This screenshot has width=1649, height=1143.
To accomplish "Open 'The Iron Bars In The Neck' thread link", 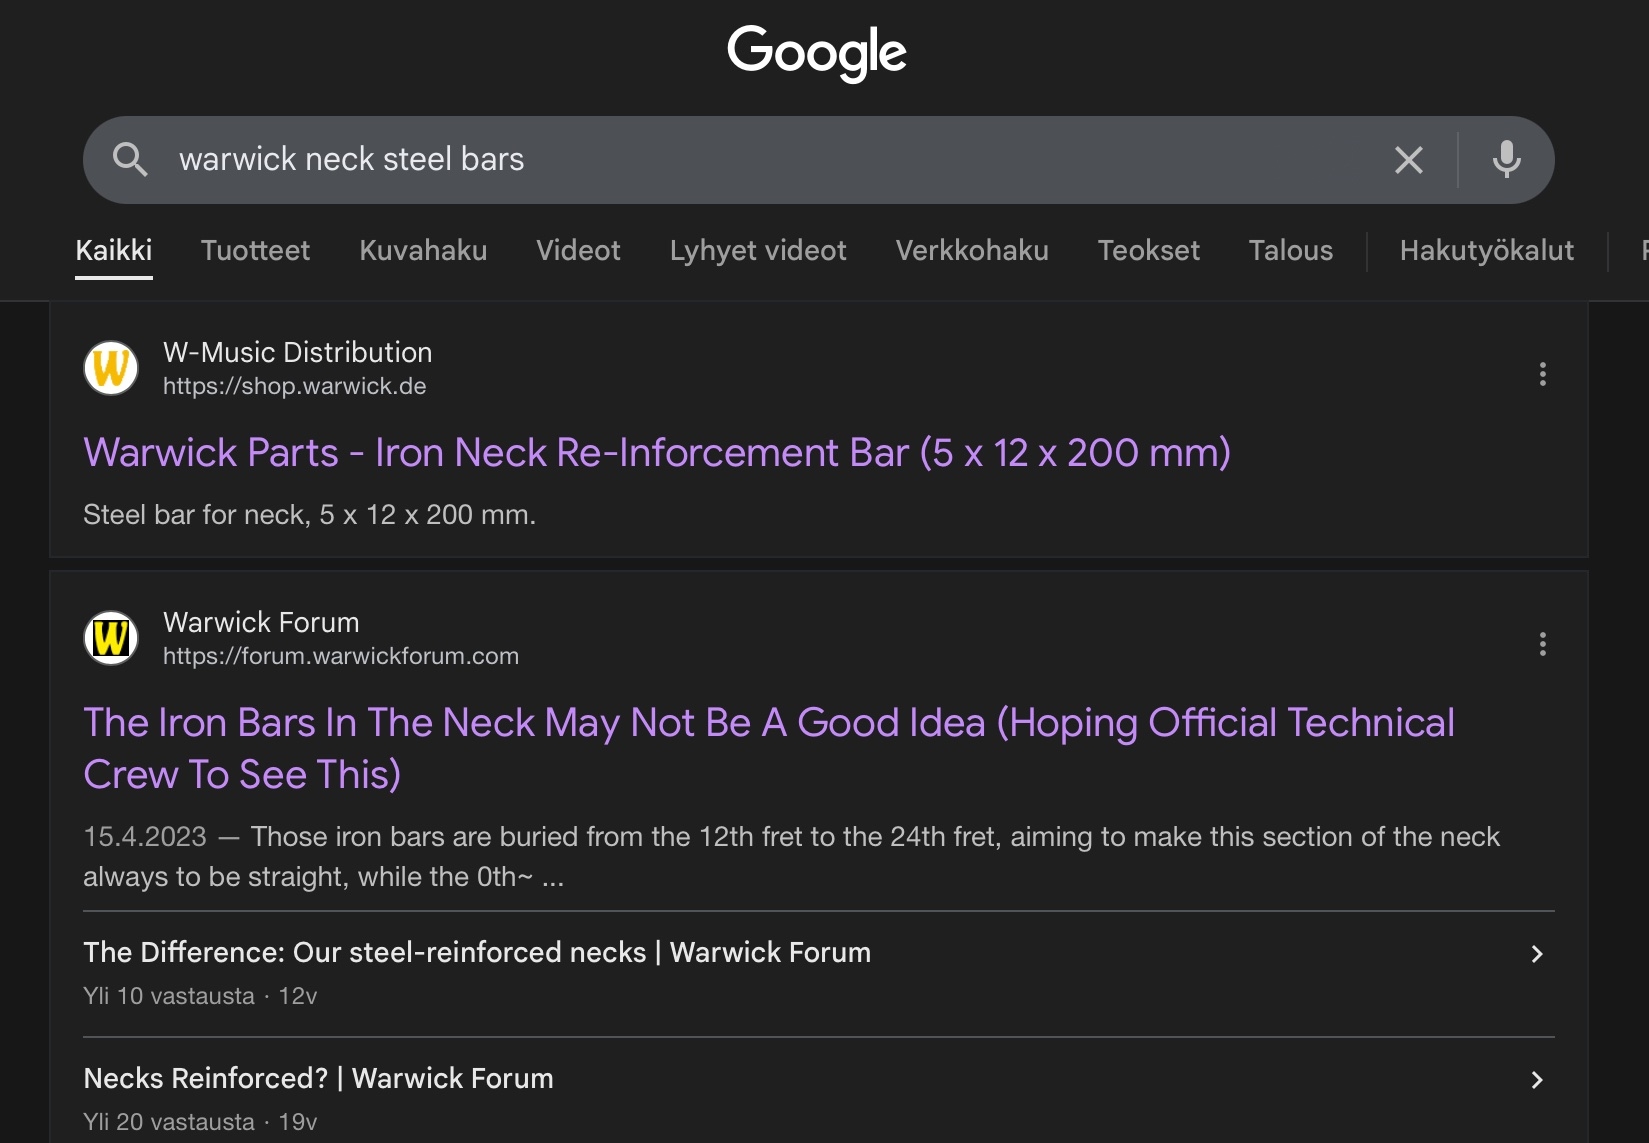I will coord(769,748).
